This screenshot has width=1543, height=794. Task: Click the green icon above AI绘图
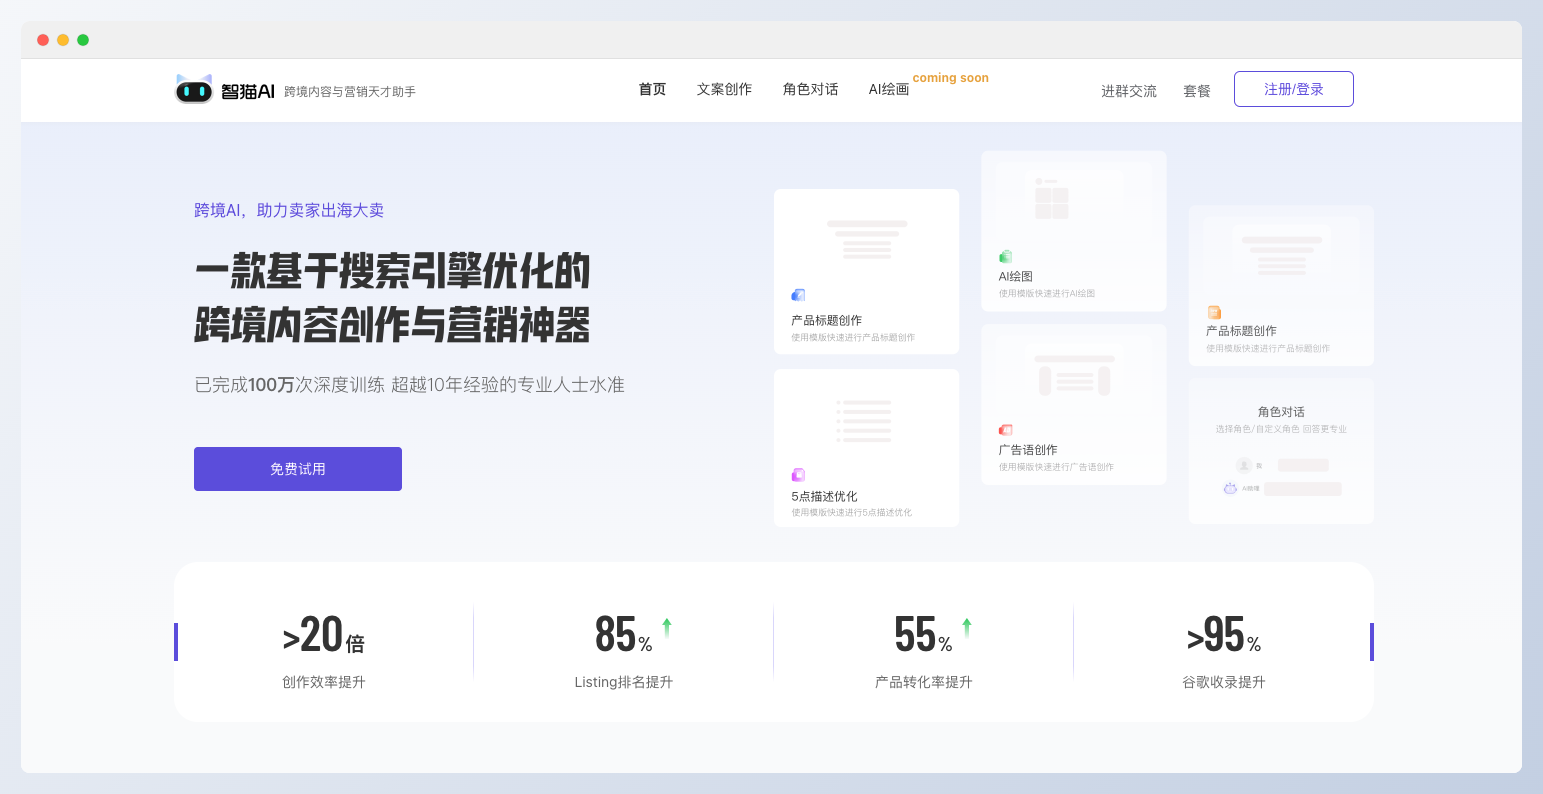click(x=1005, y=257)
